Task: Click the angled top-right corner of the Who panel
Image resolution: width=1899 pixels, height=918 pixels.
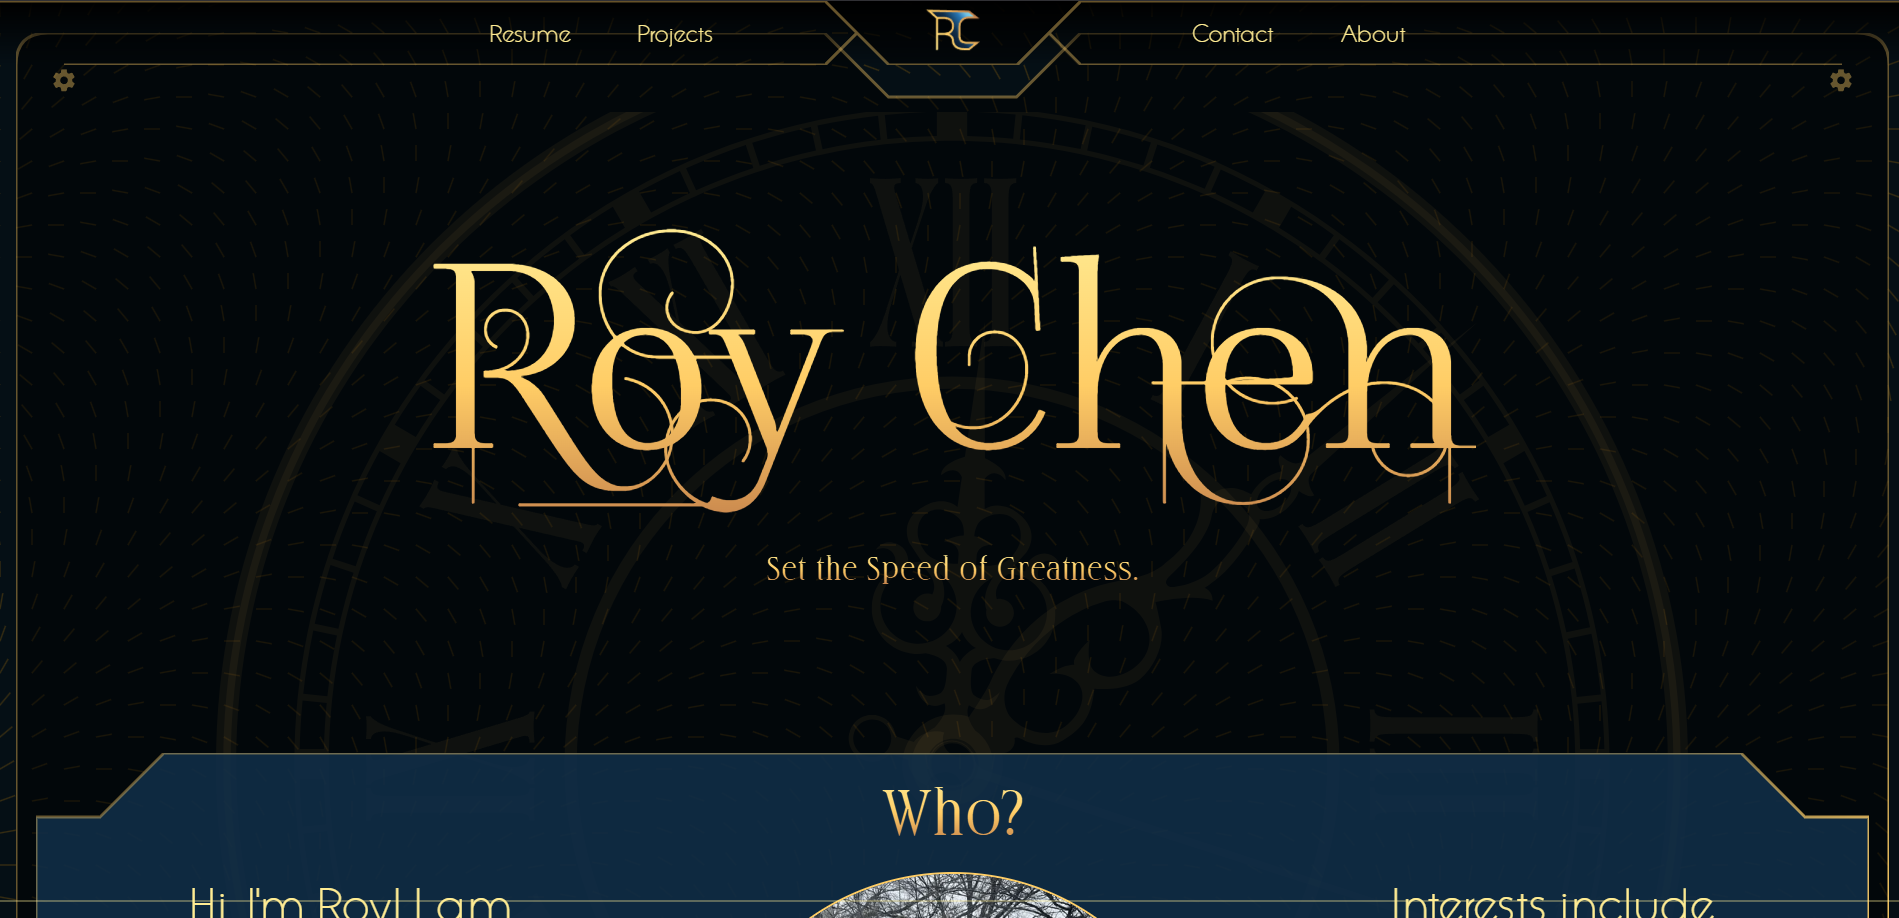Action: point(1774,786)
